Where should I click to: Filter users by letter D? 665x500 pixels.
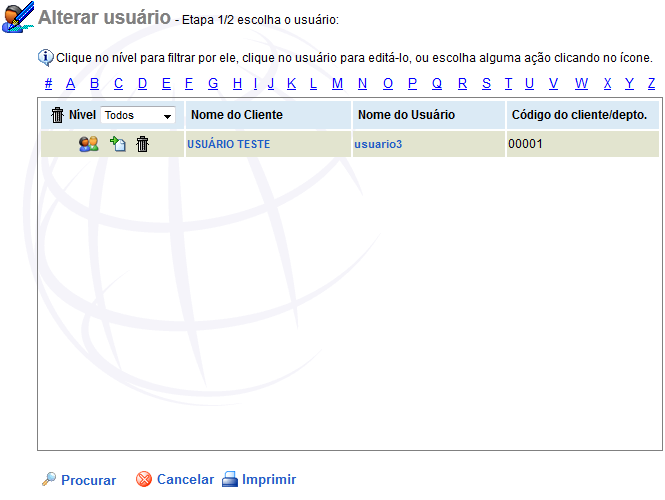tap(142, 84)
